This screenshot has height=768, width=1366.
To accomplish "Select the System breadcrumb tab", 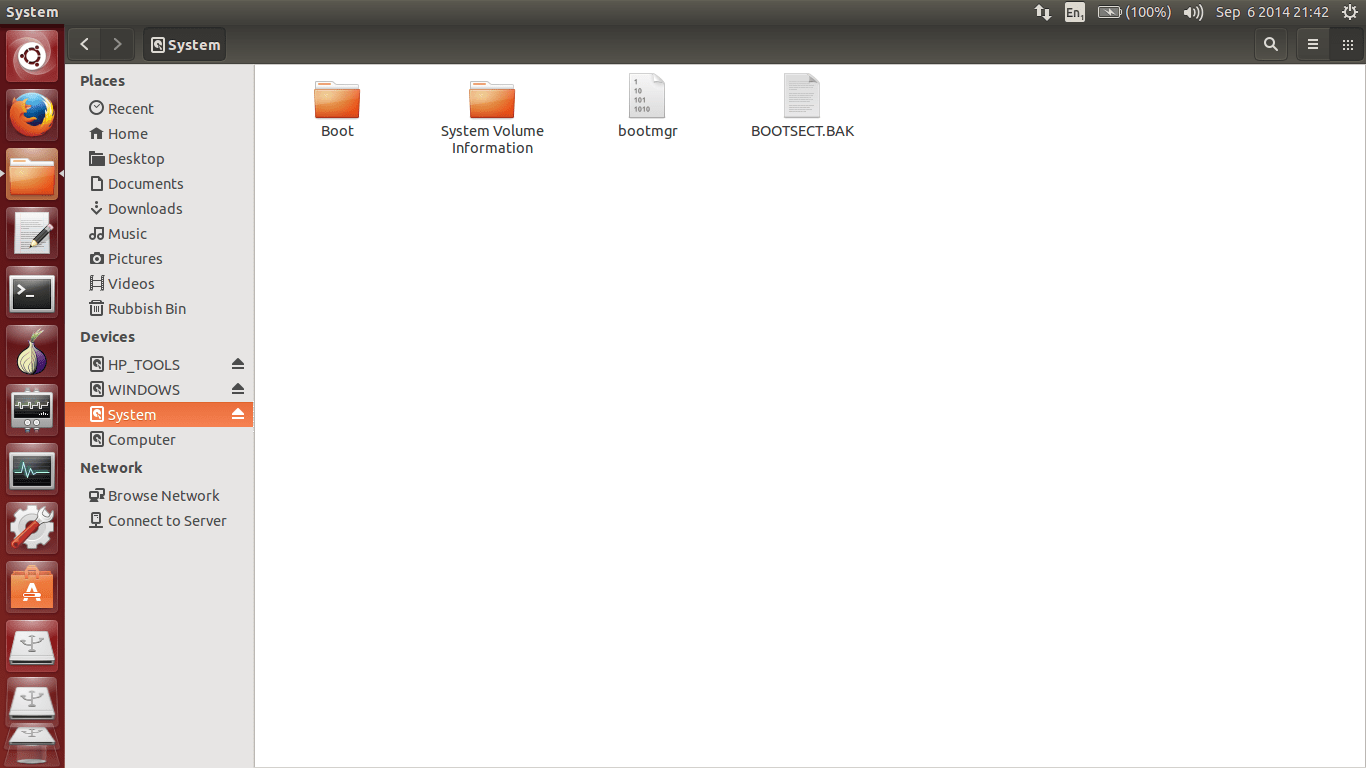I will pyautogui.click(x=184, y=44).
